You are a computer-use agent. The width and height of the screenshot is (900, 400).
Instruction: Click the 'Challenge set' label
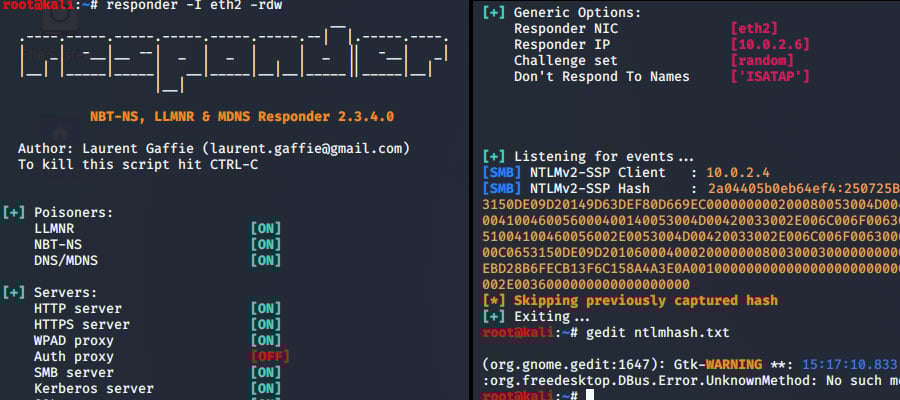pyautogui.click(x=566, y=61)
